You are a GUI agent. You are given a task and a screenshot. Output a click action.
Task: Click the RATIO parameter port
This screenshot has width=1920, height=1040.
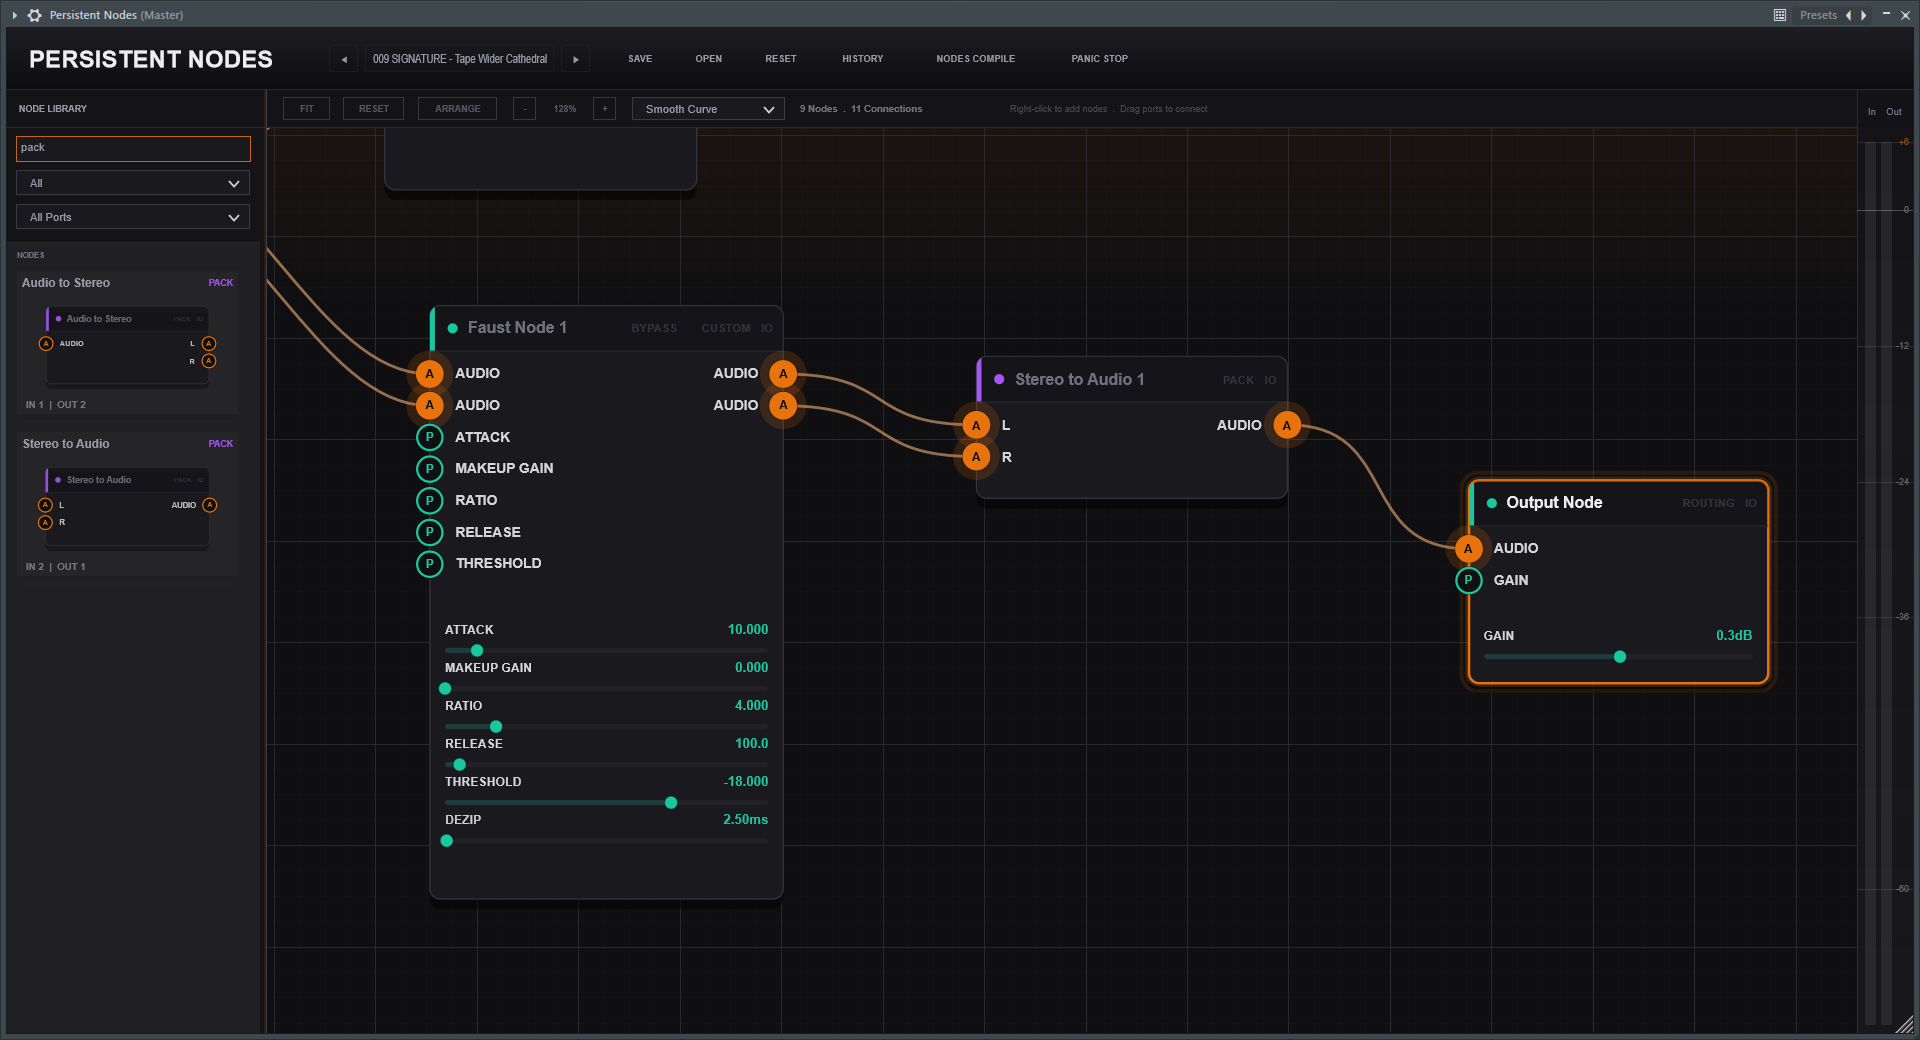click(430, 500)
